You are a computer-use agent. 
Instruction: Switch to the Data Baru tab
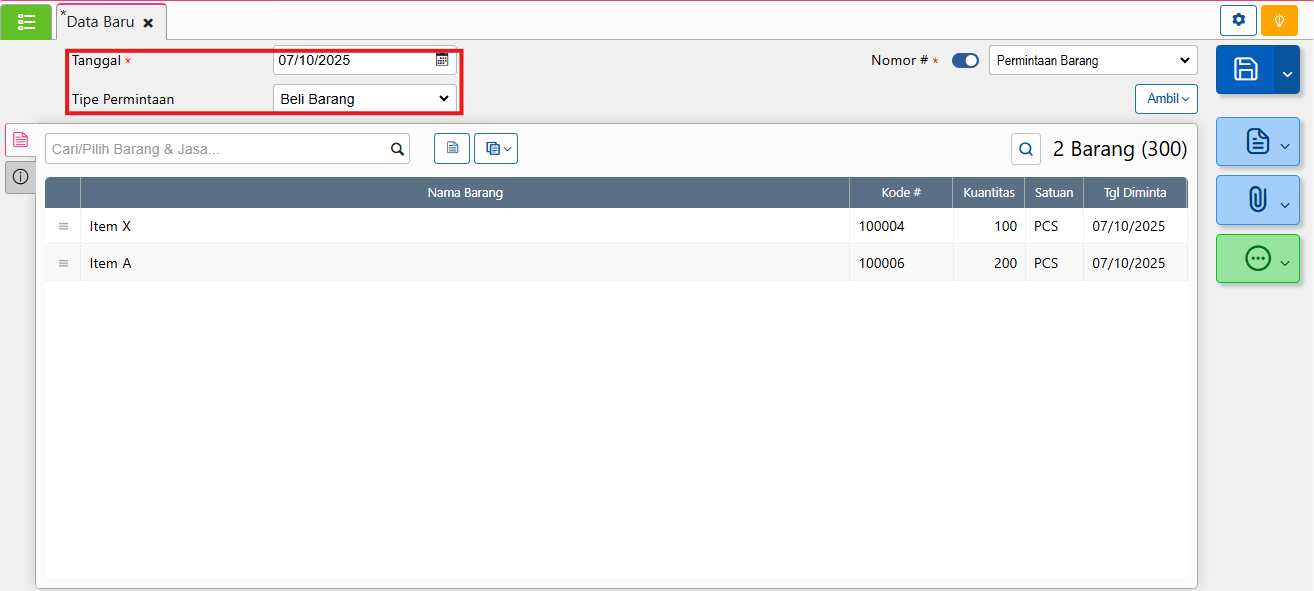pos(100,22)
